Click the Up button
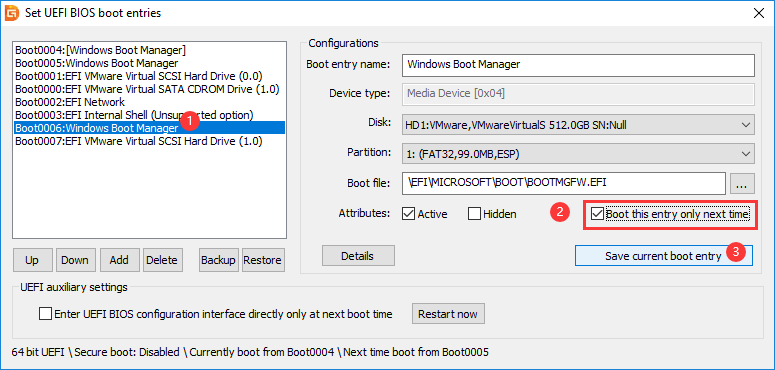The width and height of the screenshot is (775, 370). 32,260
